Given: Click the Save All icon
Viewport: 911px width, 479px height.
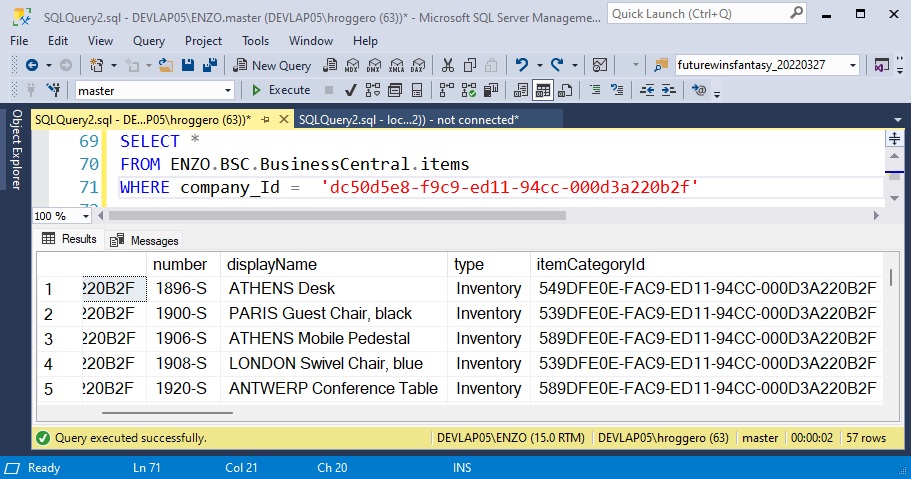Looking at the screenshot, I should (x=210, y=65).
